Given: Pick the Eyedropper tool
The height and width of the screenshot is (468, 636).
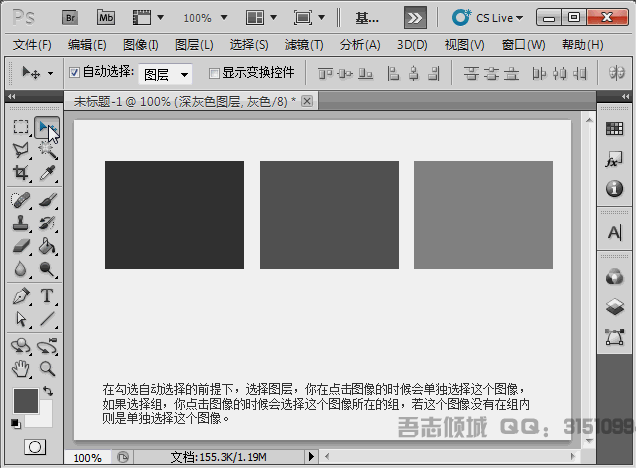Looking at the screenshot, I should coord(46,174).
